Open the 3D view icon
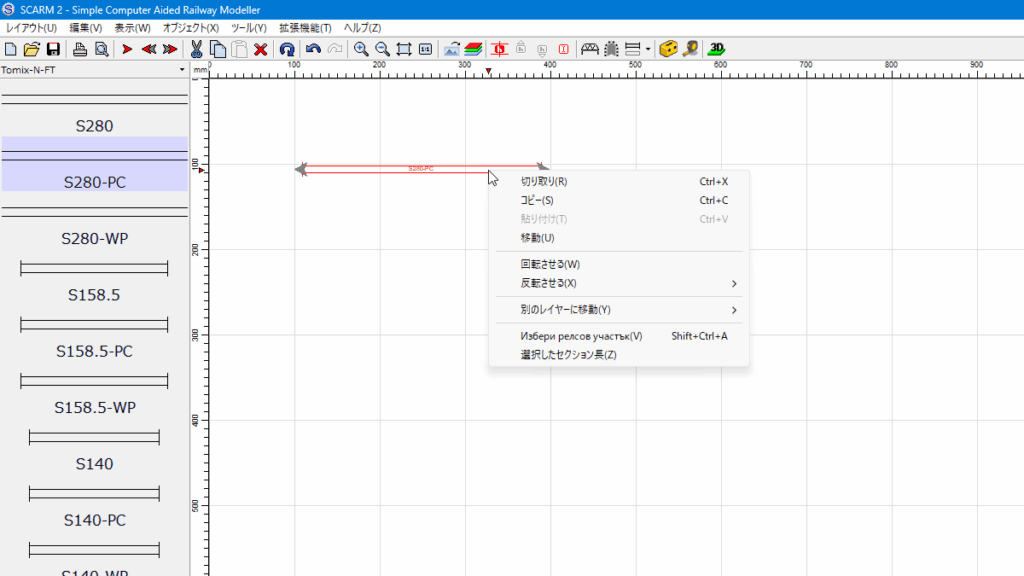This screenshot has height=576, width=1024. (716, 49)
